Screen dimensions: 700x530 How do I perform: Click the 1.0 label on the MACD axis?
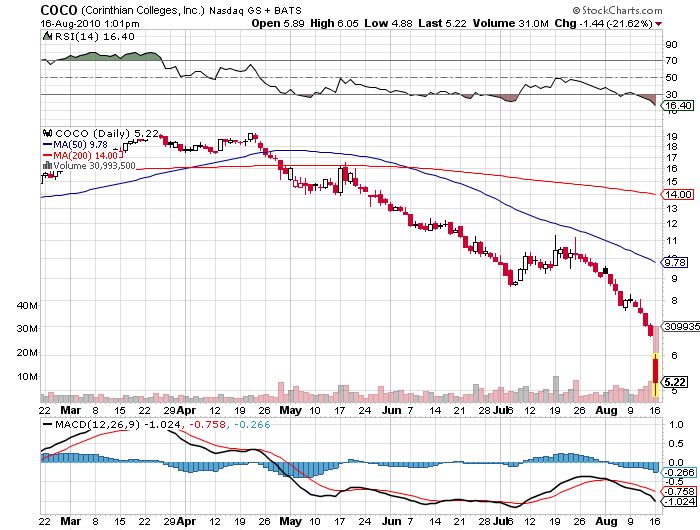676,425
